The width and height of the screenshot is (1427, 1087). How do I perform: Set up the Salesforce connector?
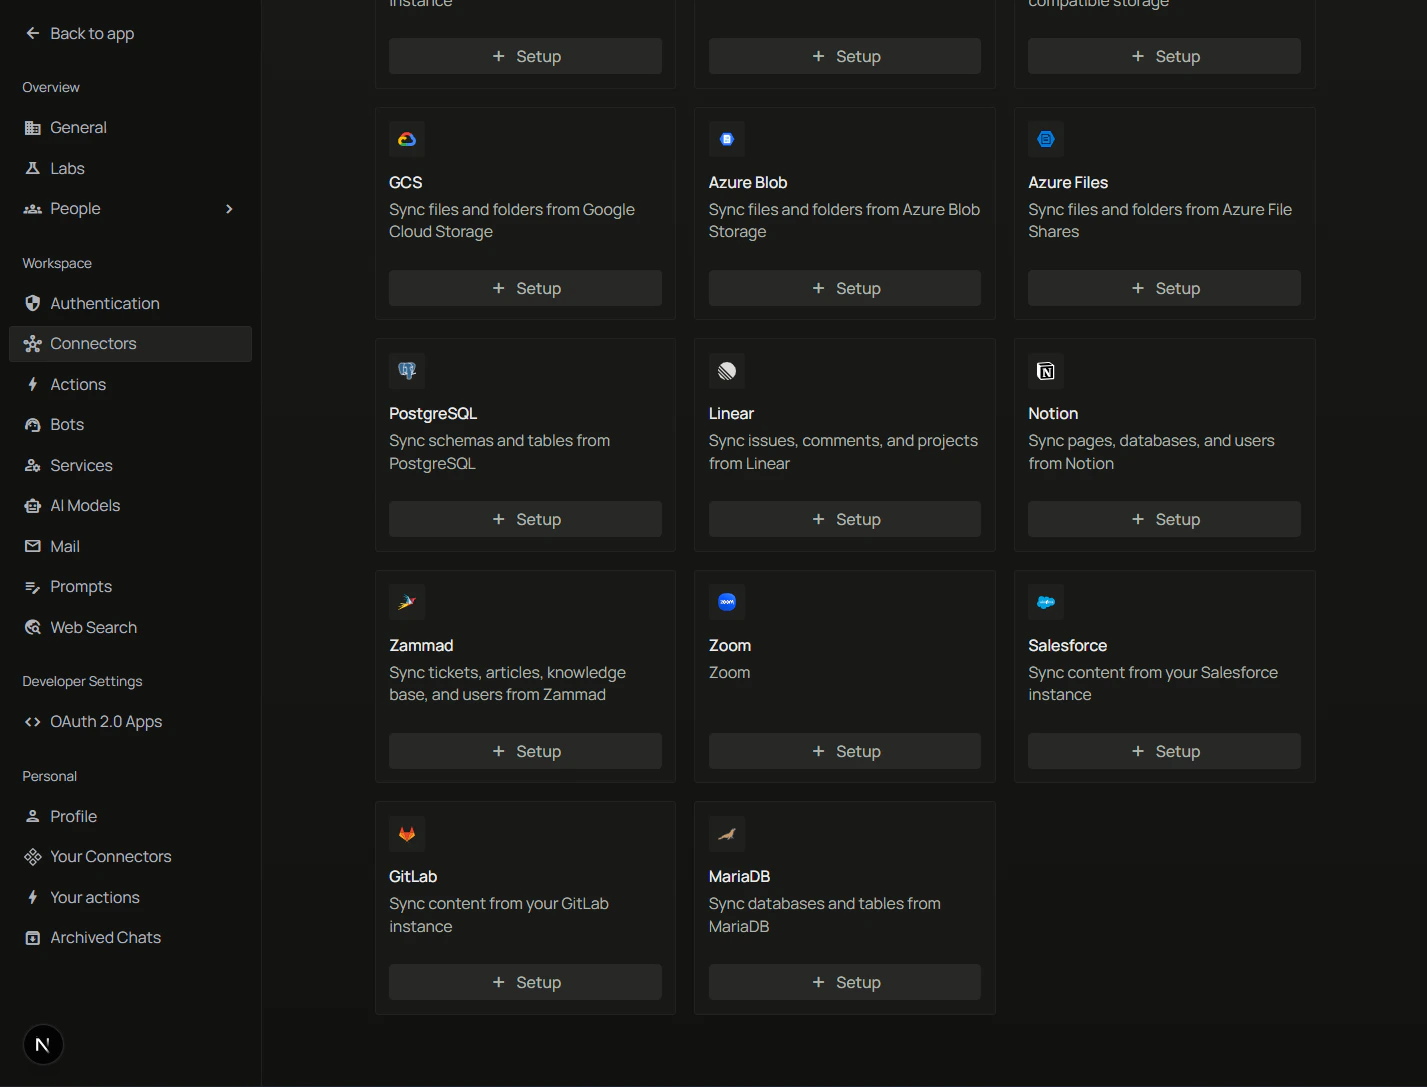[x=1164, y=751]
